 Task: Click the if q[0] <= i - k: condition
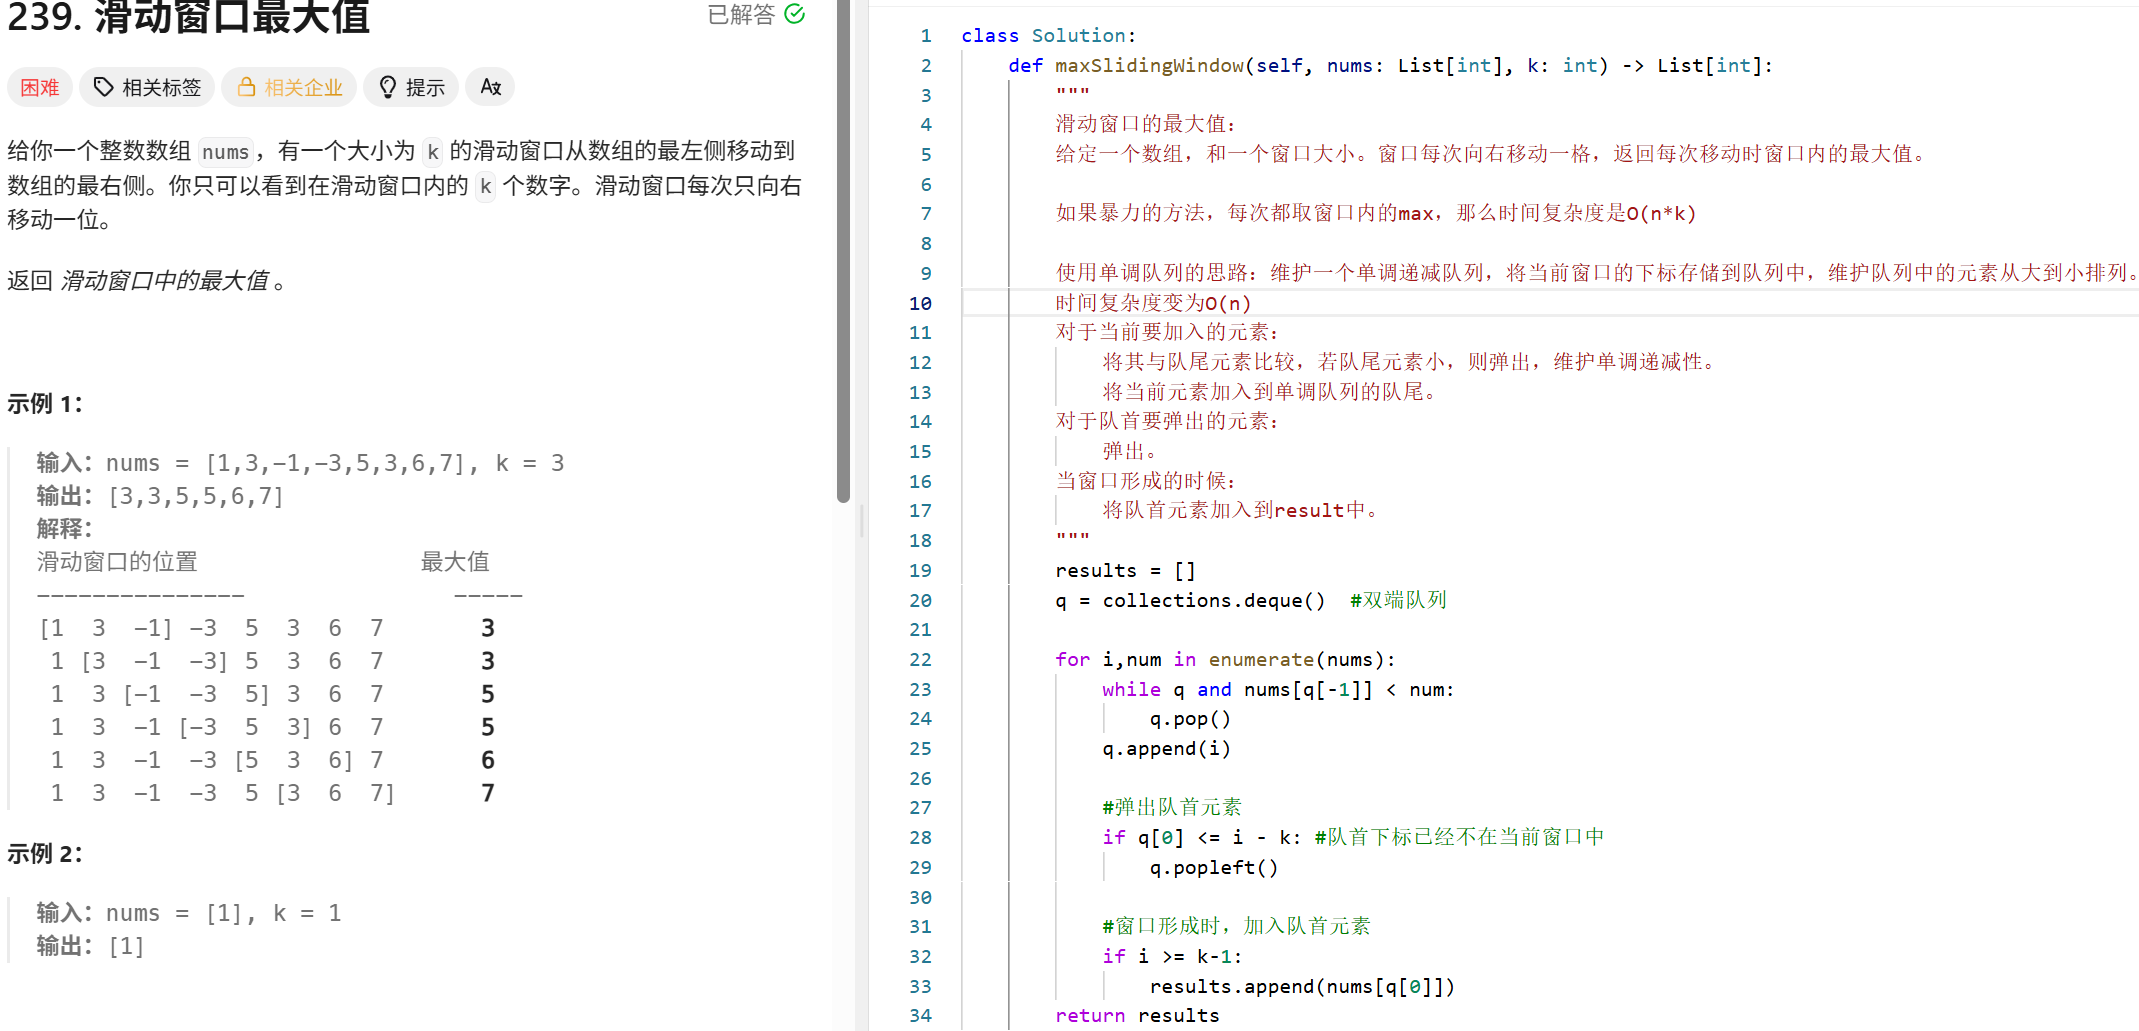1202,837
